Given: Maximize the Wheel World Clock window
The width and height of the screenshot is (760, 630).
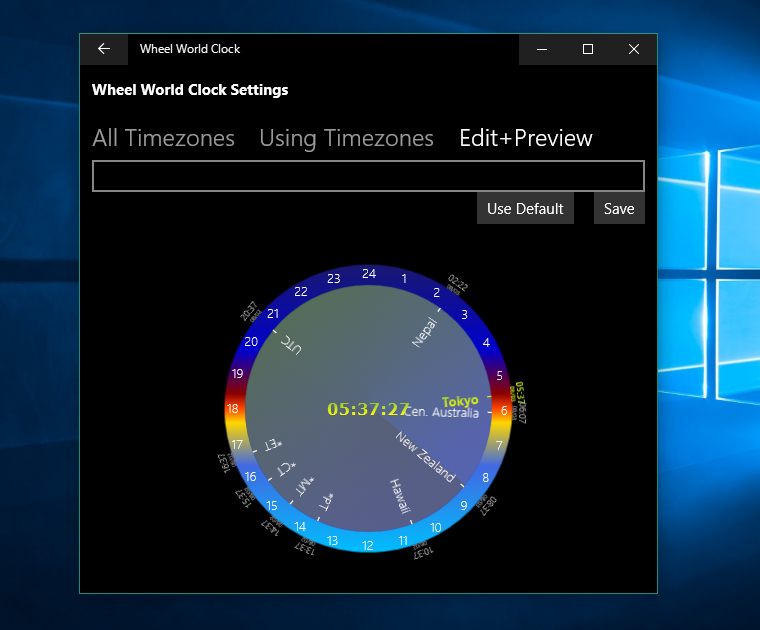Looking at the screenshot, I should coord(588,49).
